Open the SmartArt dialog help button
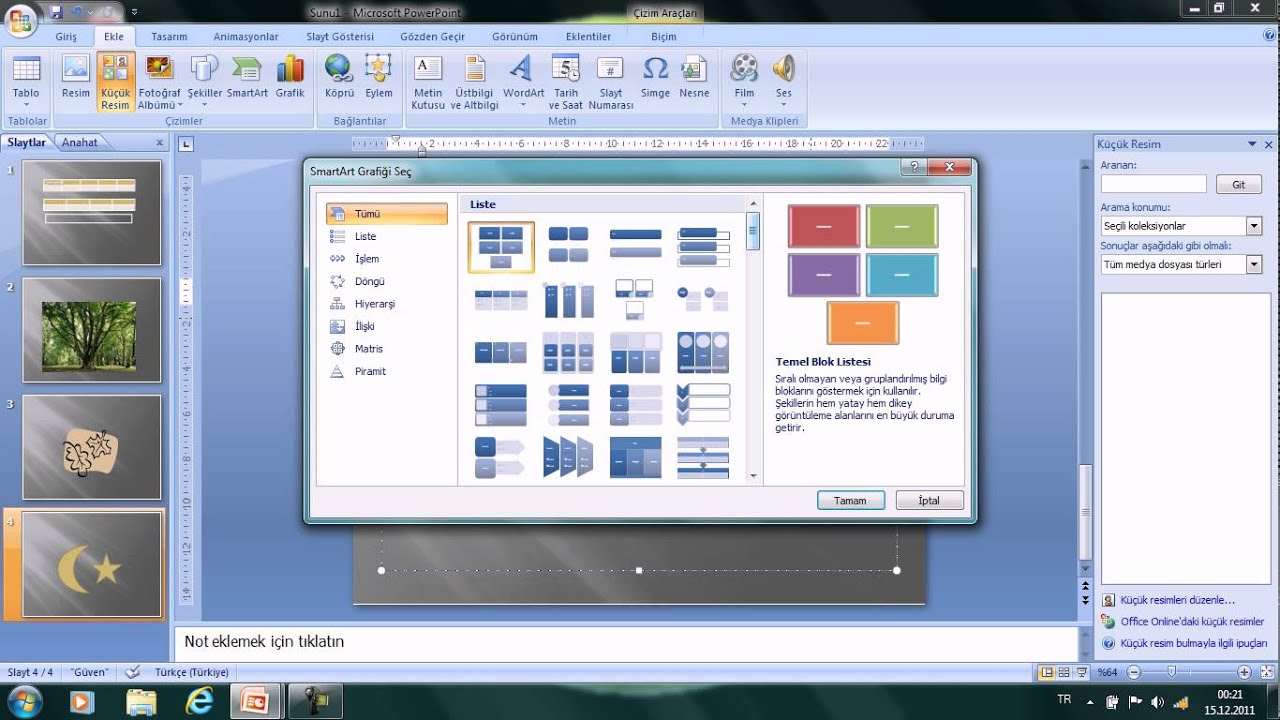1280x720 pixels. coord(914,169)
